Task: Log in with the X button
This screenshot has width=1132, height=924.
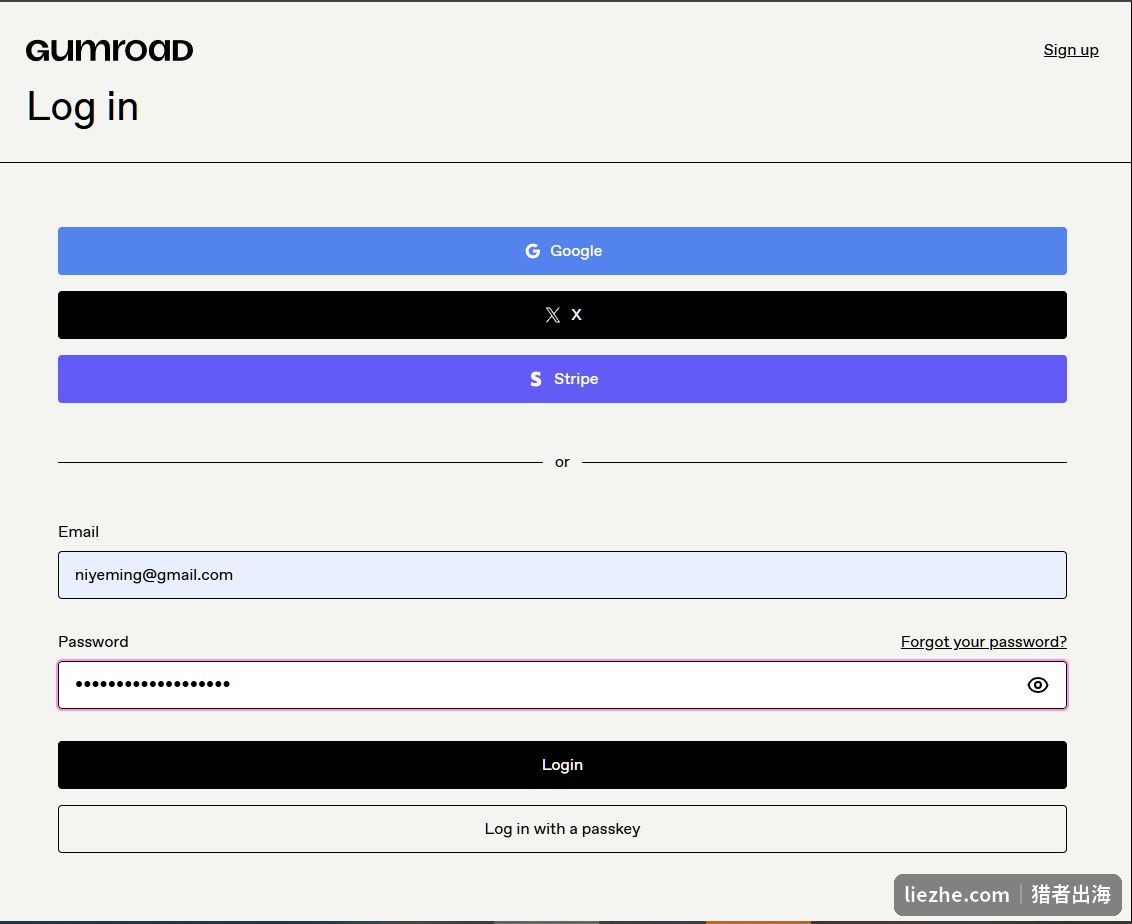Action: pyautogui.click(x=562, y=315)
